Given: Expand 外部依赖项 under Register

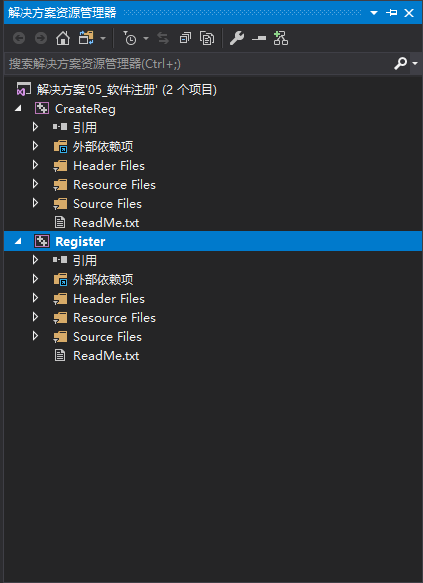Looking at the screenshot, I should click(x=35, y=279).
